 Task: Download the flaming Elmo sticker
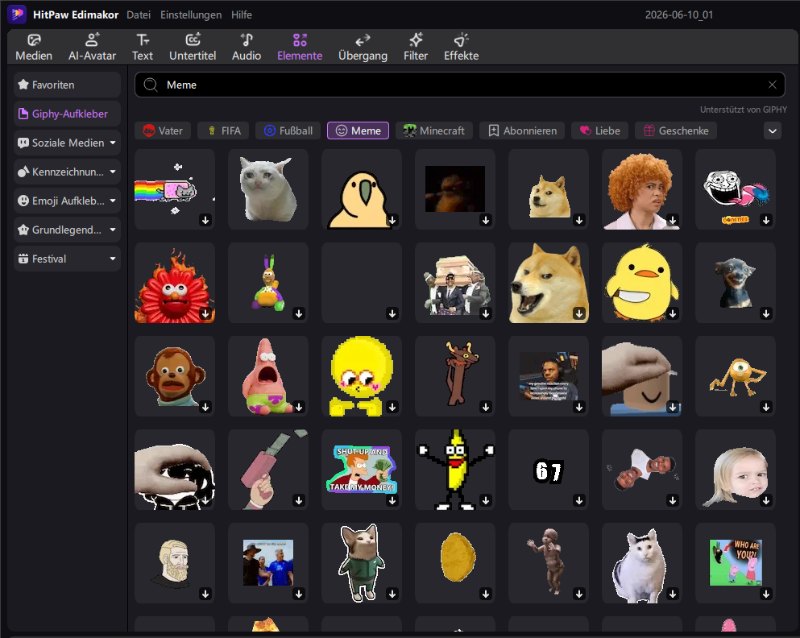click(x=206, y=313)
